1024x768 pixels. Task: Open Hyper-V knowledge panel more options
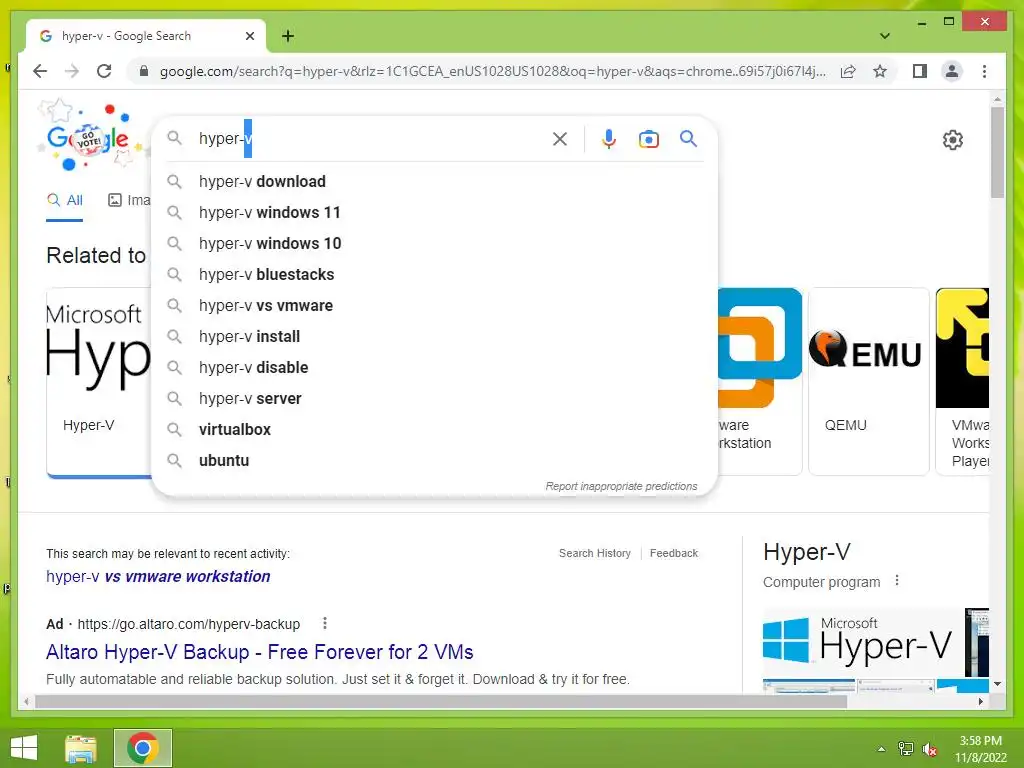click(x=897, y=580)
